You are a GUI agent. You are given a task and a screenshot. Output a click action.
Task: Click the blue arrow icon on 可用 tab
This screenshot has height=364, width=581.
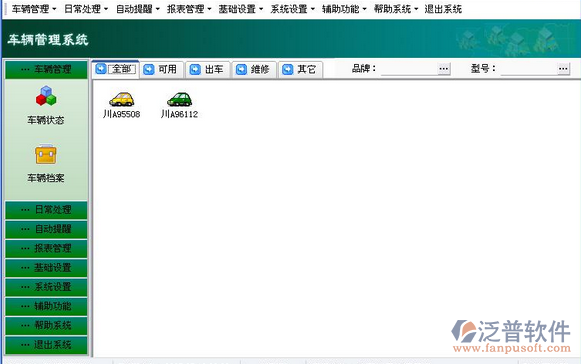[149, 69]
